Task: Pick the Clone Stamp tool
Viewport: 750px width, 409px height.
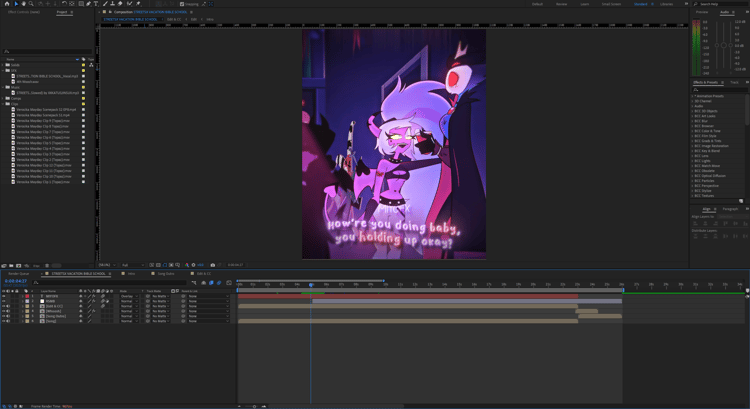Action: click(112, 4)
